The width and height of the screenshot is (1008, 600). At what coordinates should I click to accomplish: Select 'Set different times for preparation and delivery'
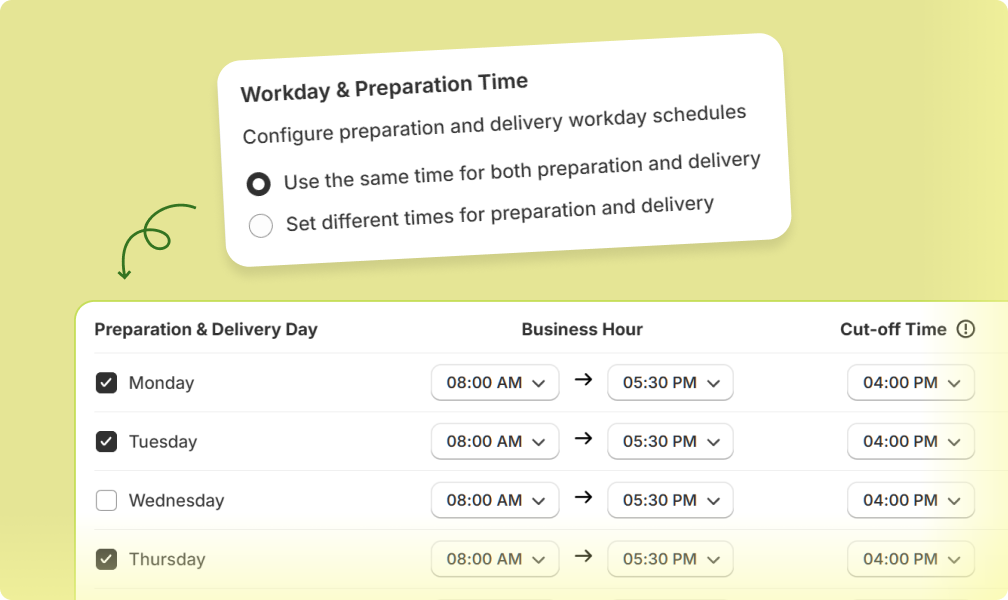(x=261, y=226)
